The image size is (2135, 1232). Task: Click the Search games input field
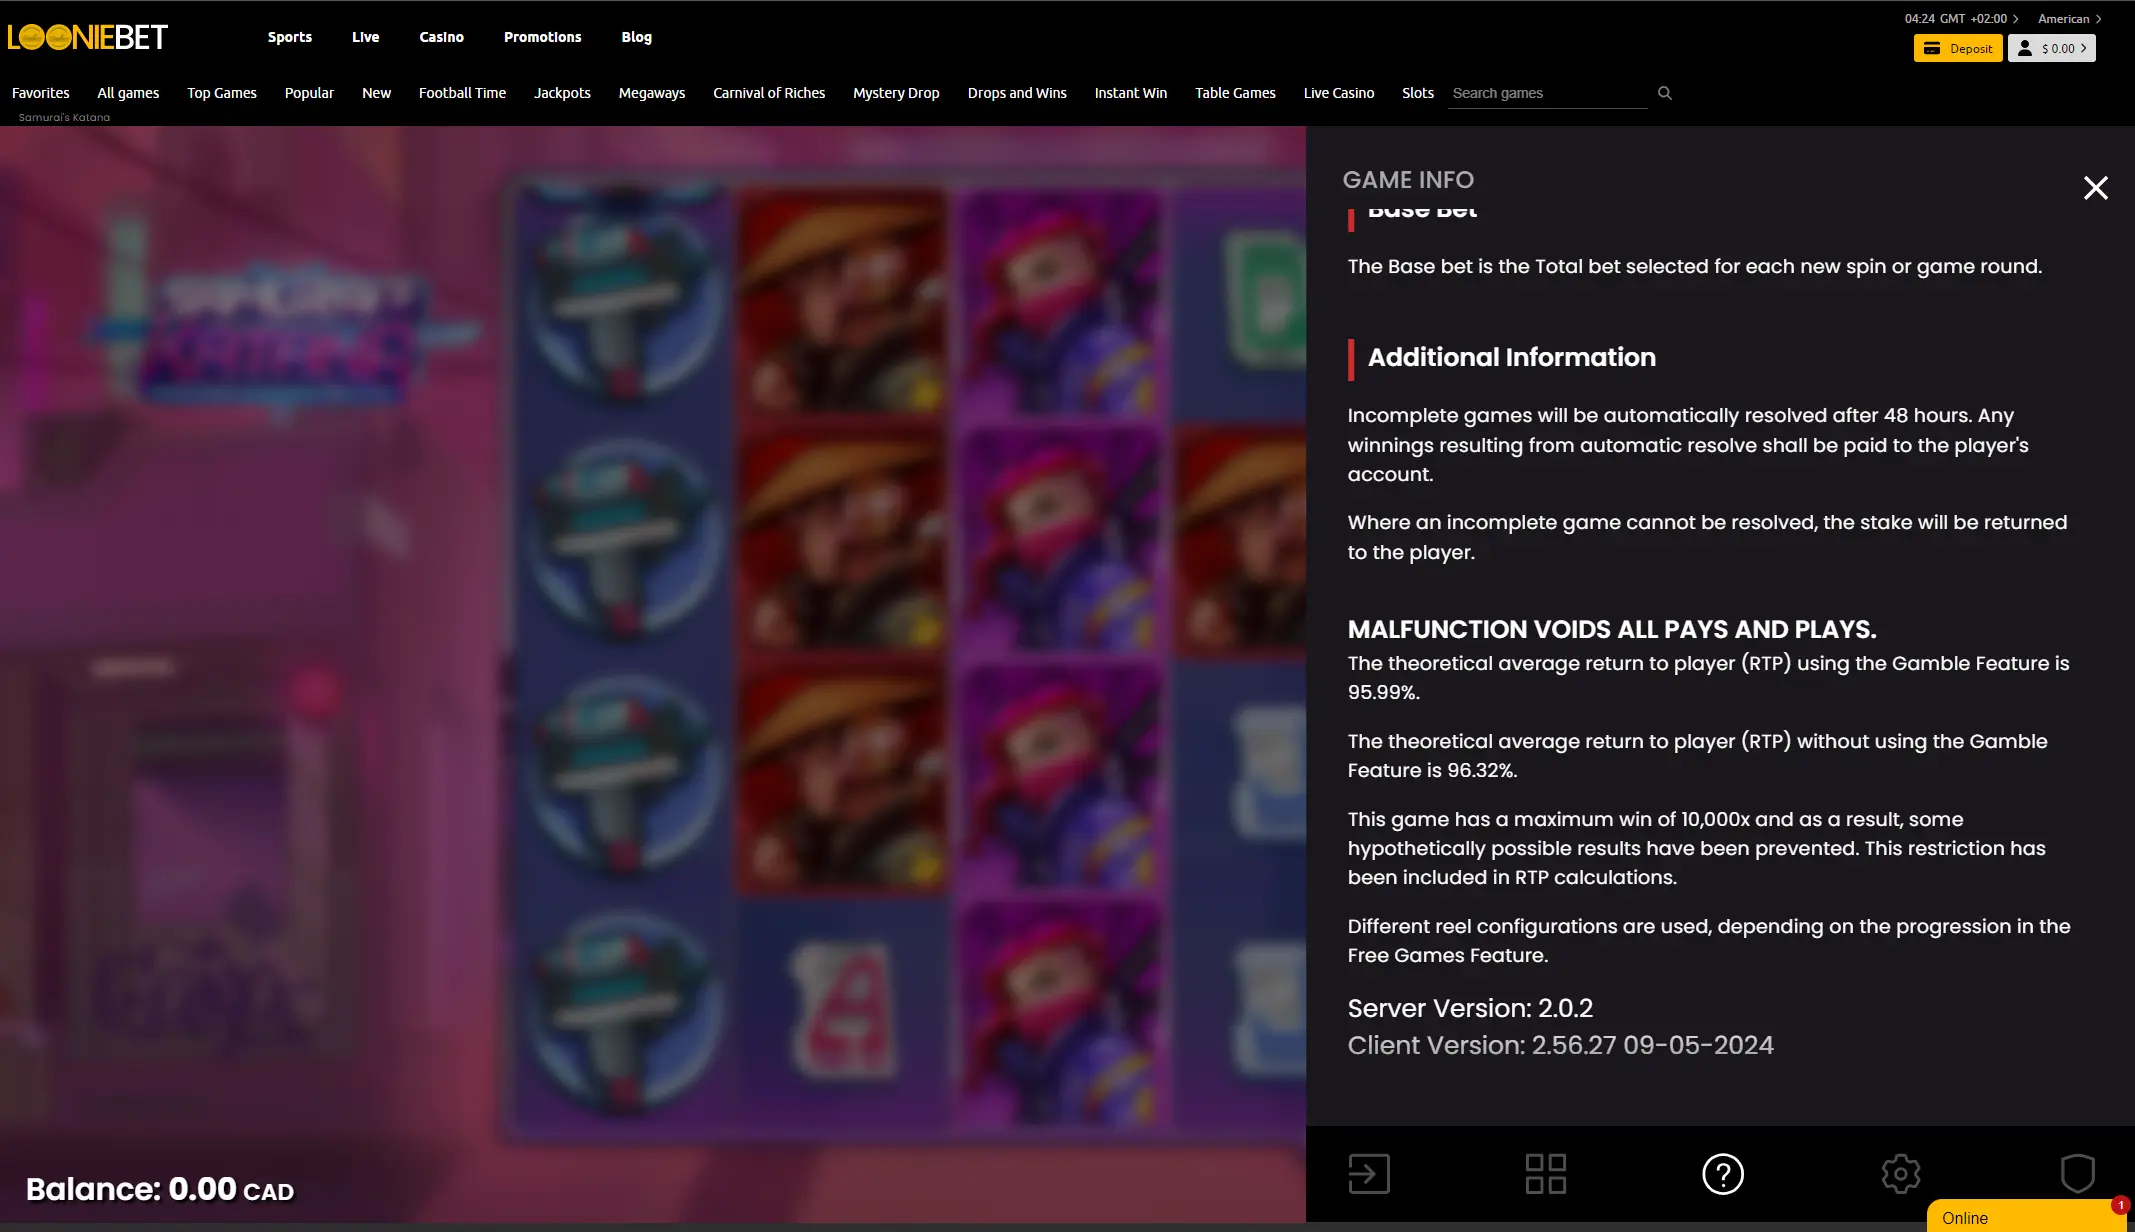pyautogui.click(x=1547, y=93)
